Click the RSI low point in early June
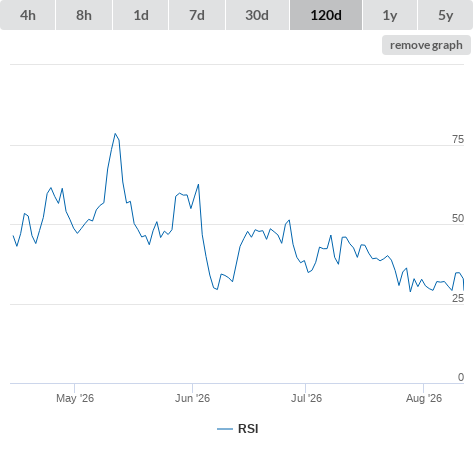The width and height of the screenshot is (474, 455). point(217,289)
